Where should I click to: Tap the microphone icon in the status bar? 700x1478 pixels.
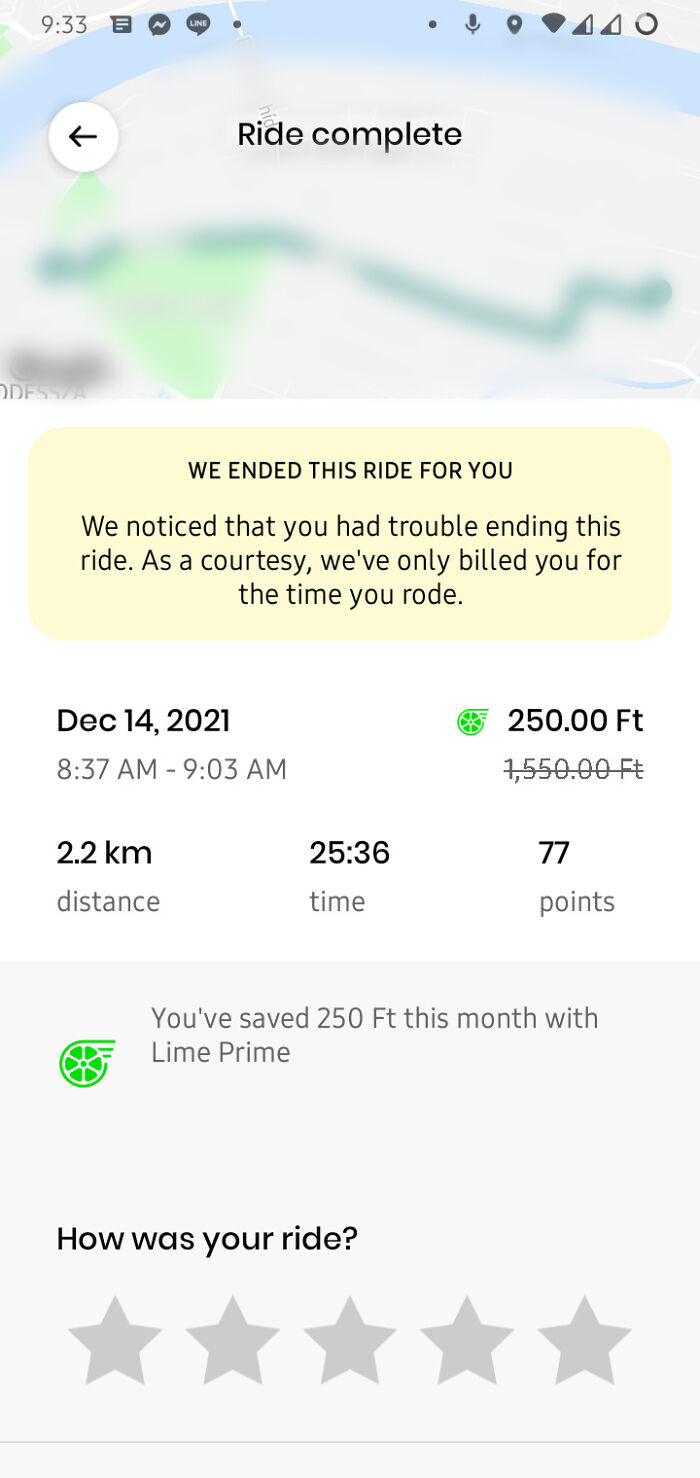click(x=471, y=23)
